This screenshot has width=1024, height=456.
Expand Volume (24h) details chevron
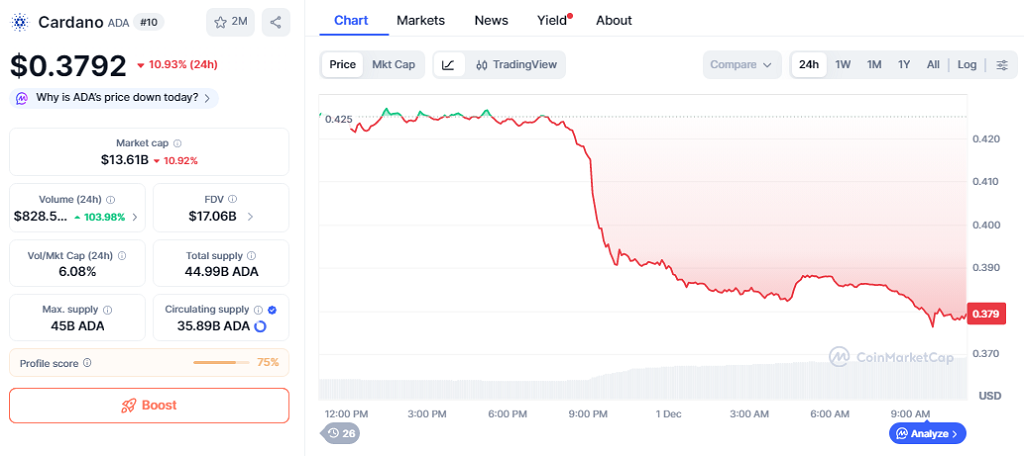click(135, 217)
